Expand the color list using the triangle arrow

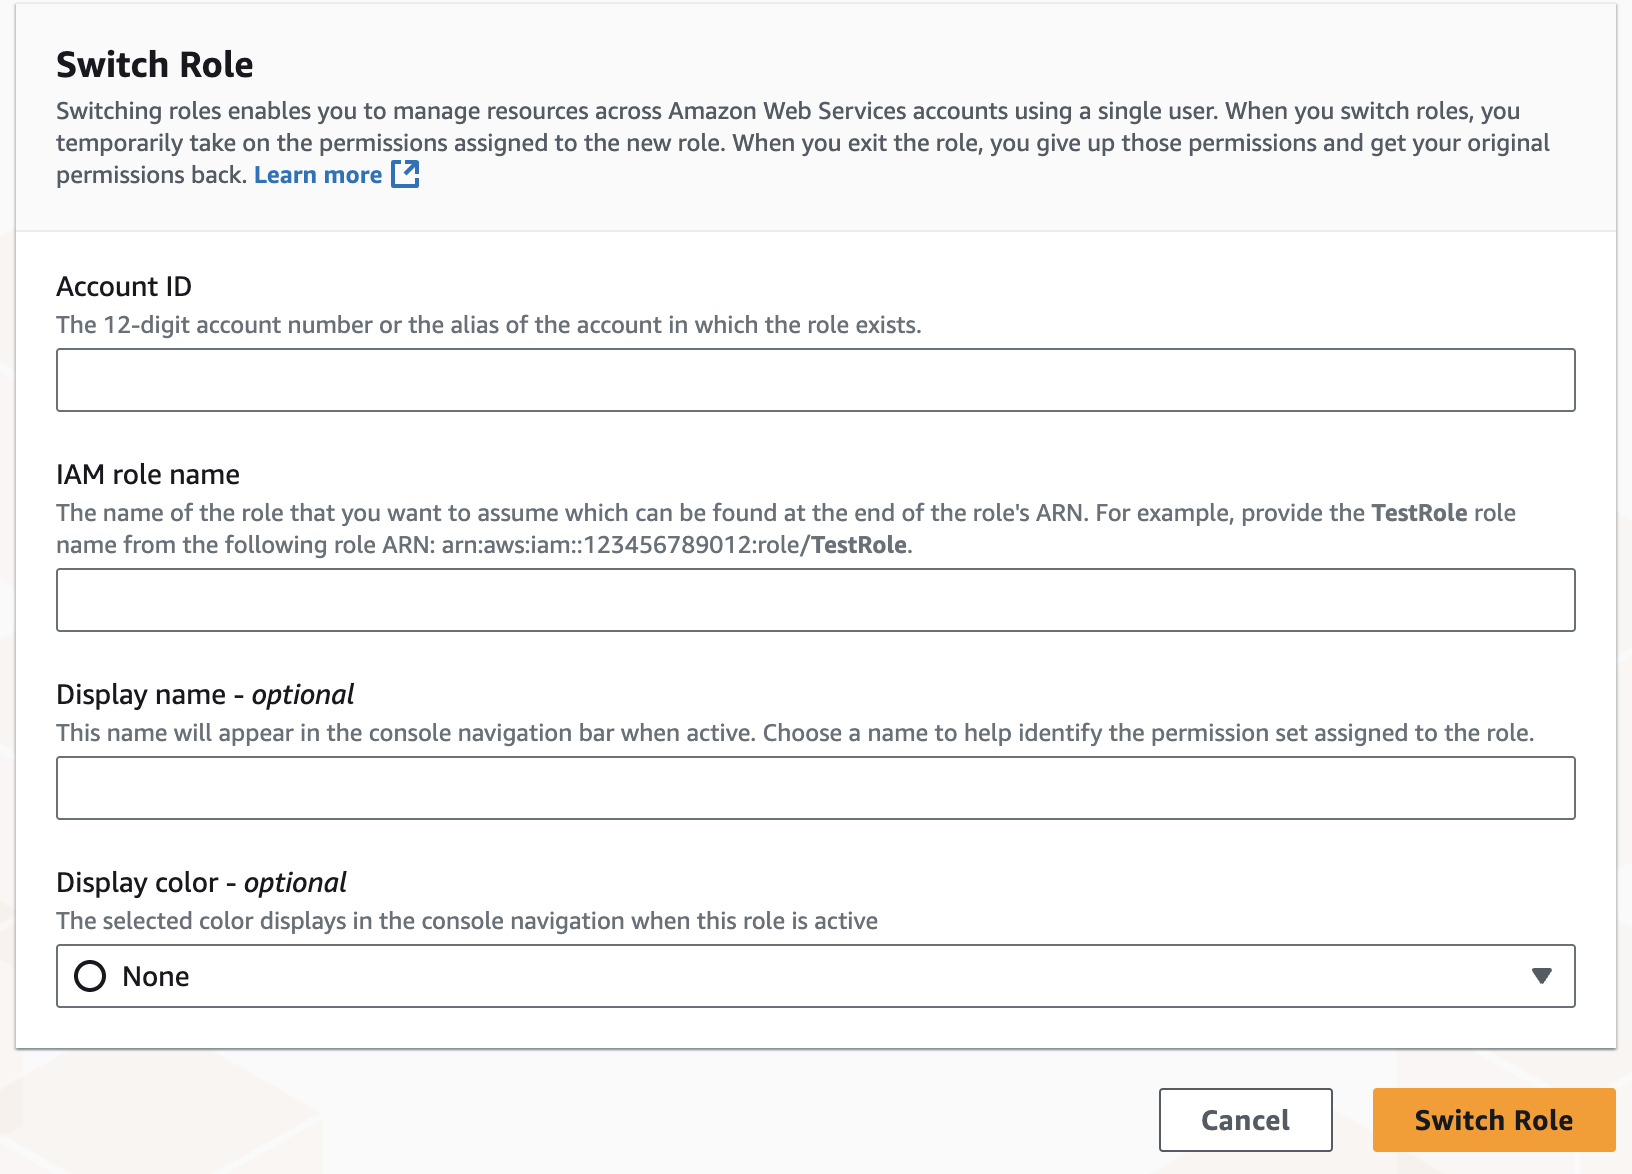[1541, 976]
